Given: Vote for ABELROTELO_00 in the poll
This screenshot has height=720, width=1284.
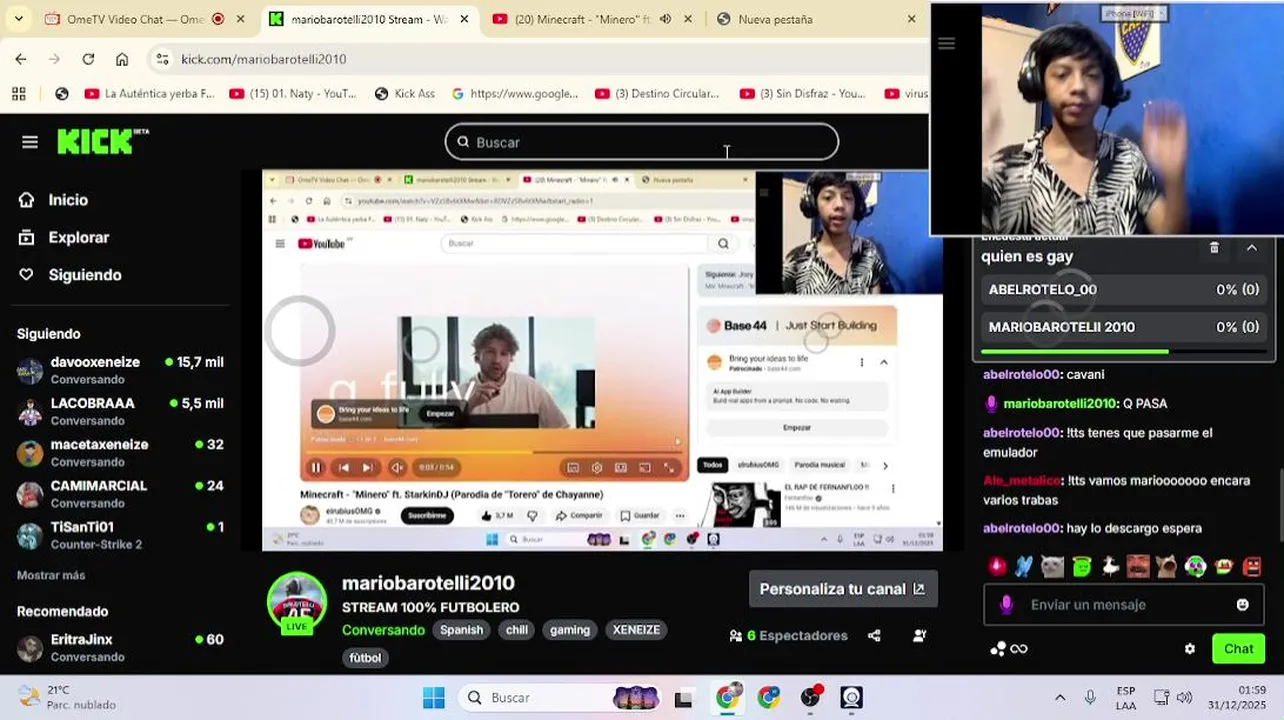Looking at the screenshot, I should pyautogui.click(x=1124, y=290).
